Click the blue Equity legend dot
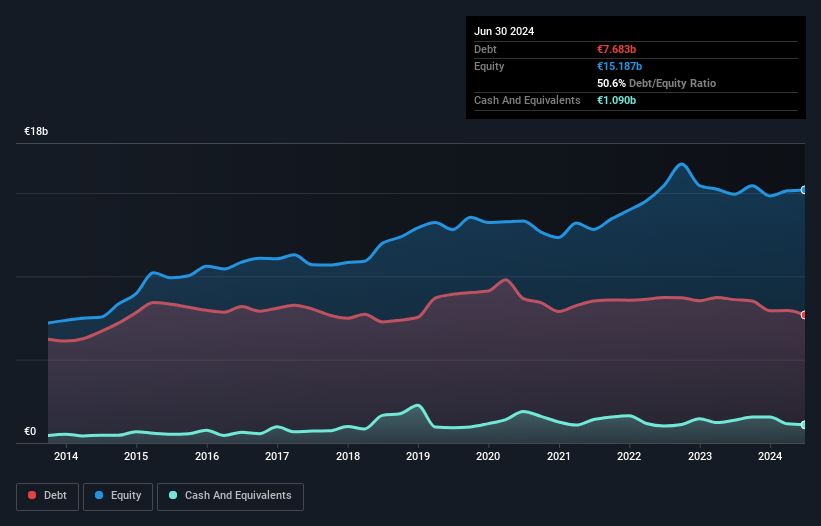Image resolution: width=821 pixels, height=526 pixels. 99,495
